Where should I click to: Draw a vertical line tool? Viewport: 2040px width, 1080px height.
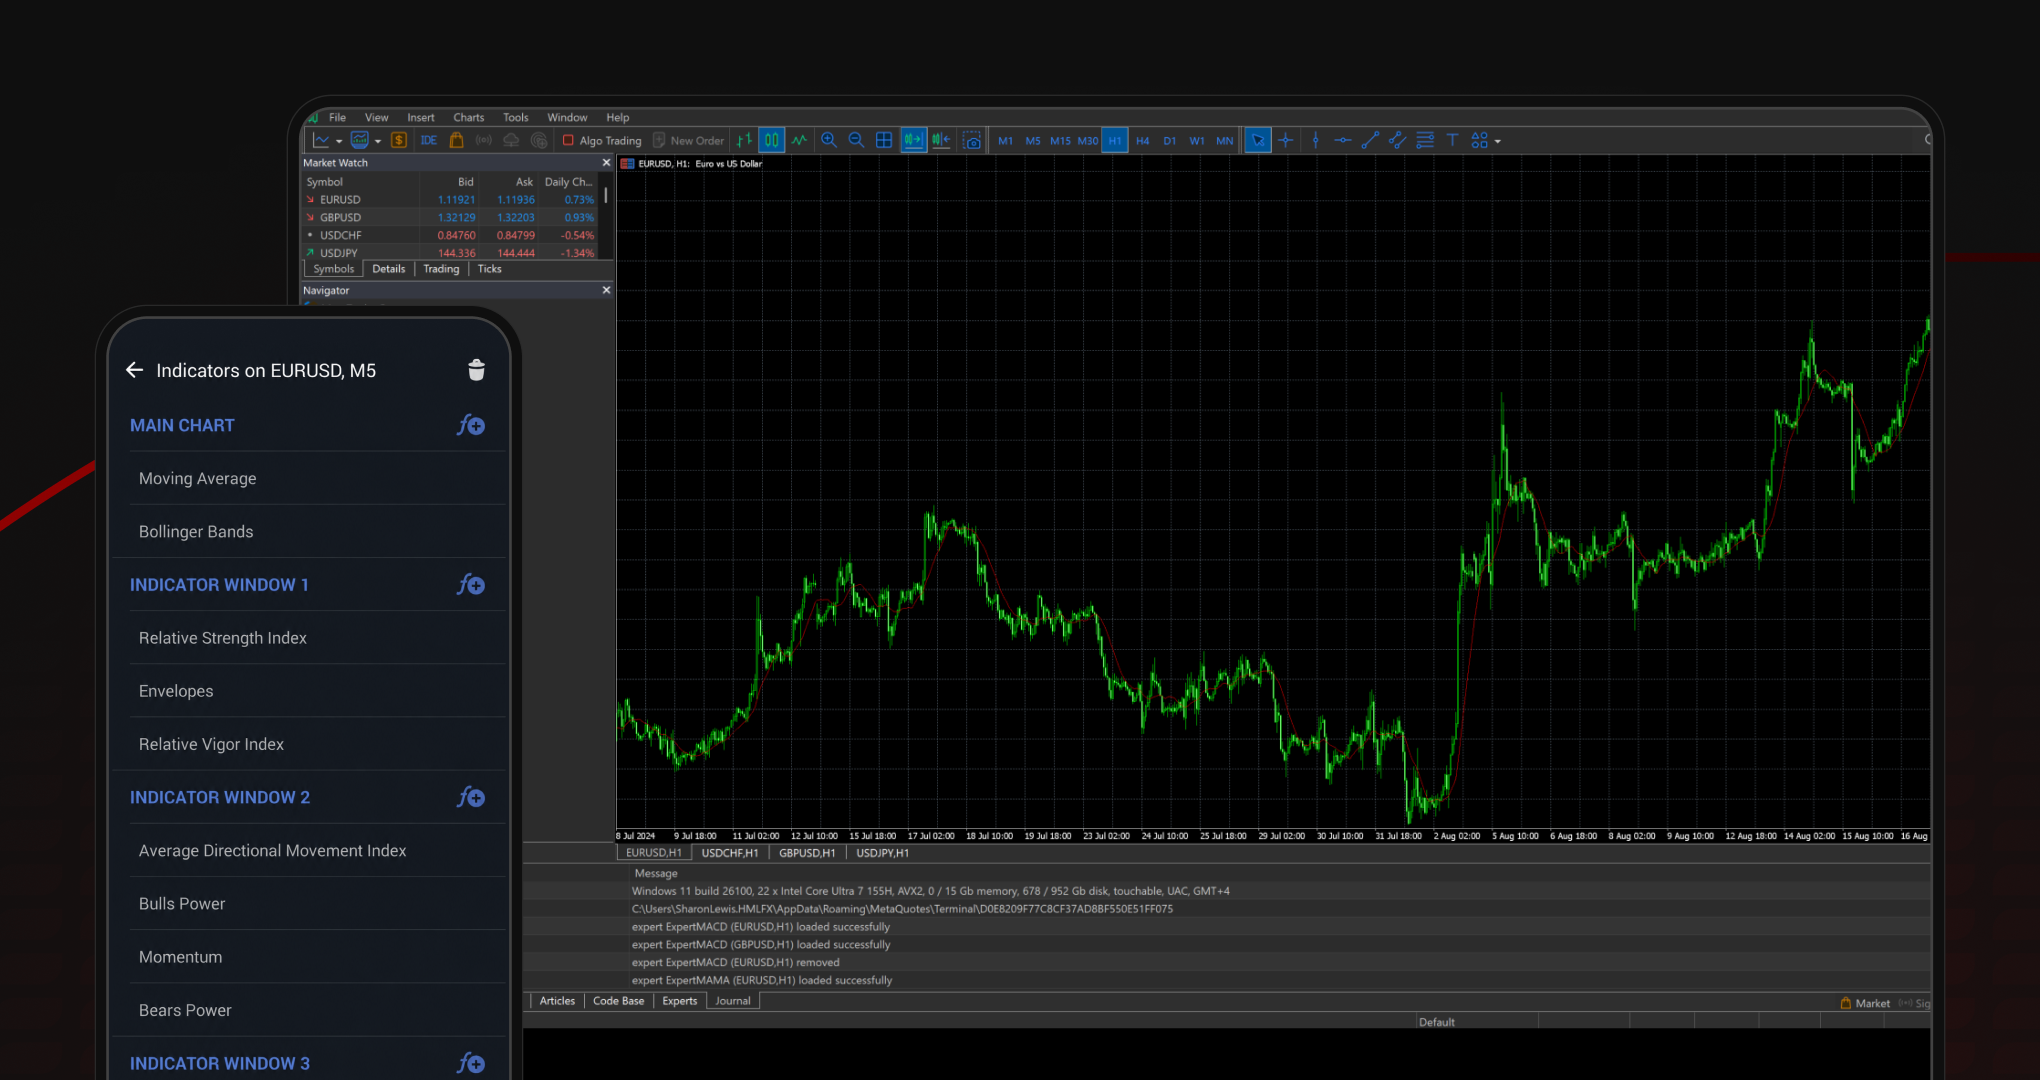point(1315,141)
